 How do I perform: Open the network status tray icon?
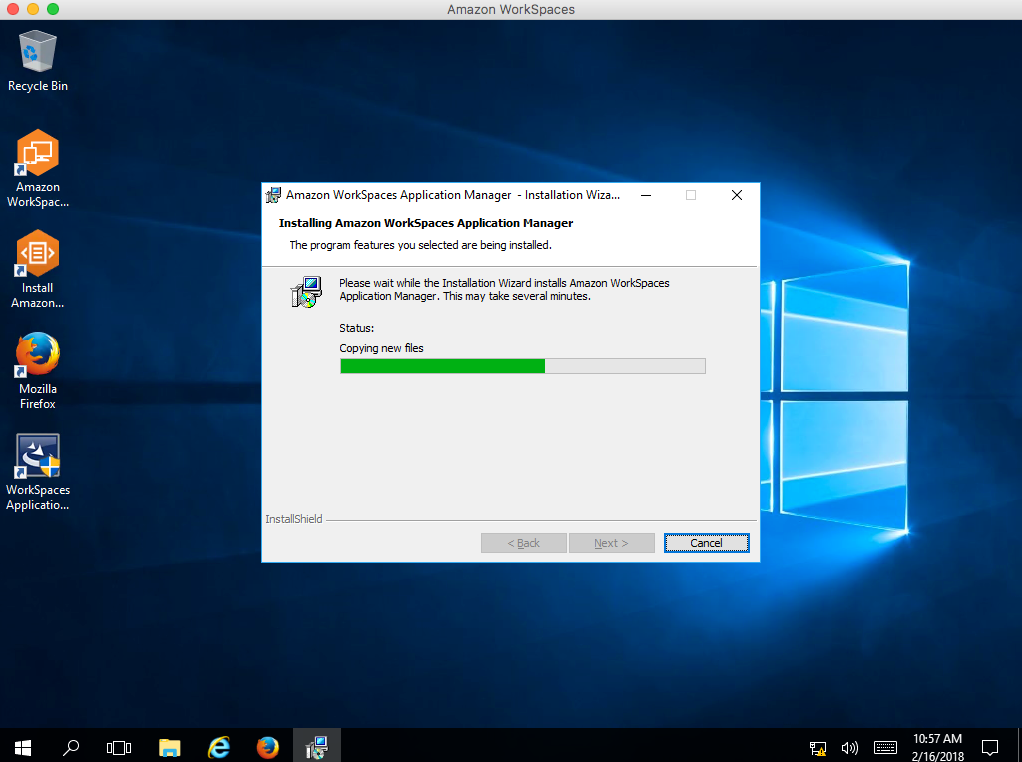coord(817,747)
